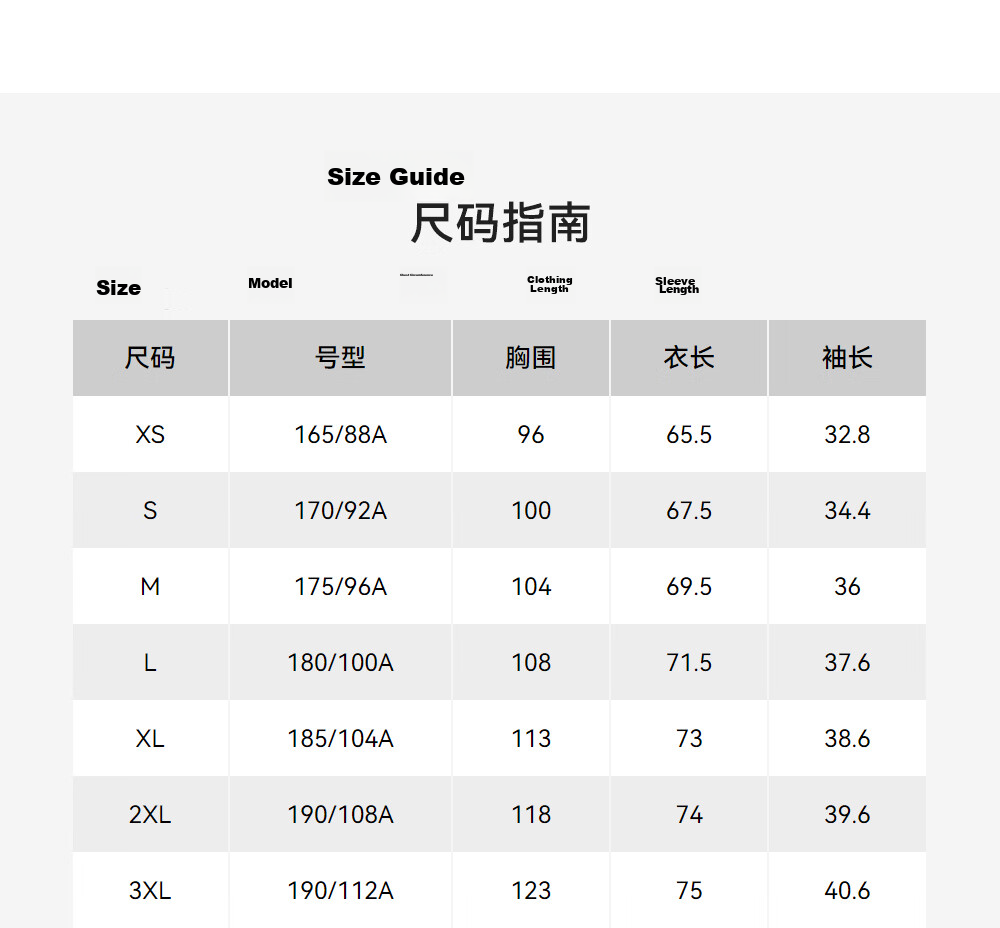Click the "185/104A" model cell
This screenshot has width=1000, height=928.
[x=341, y=738]
